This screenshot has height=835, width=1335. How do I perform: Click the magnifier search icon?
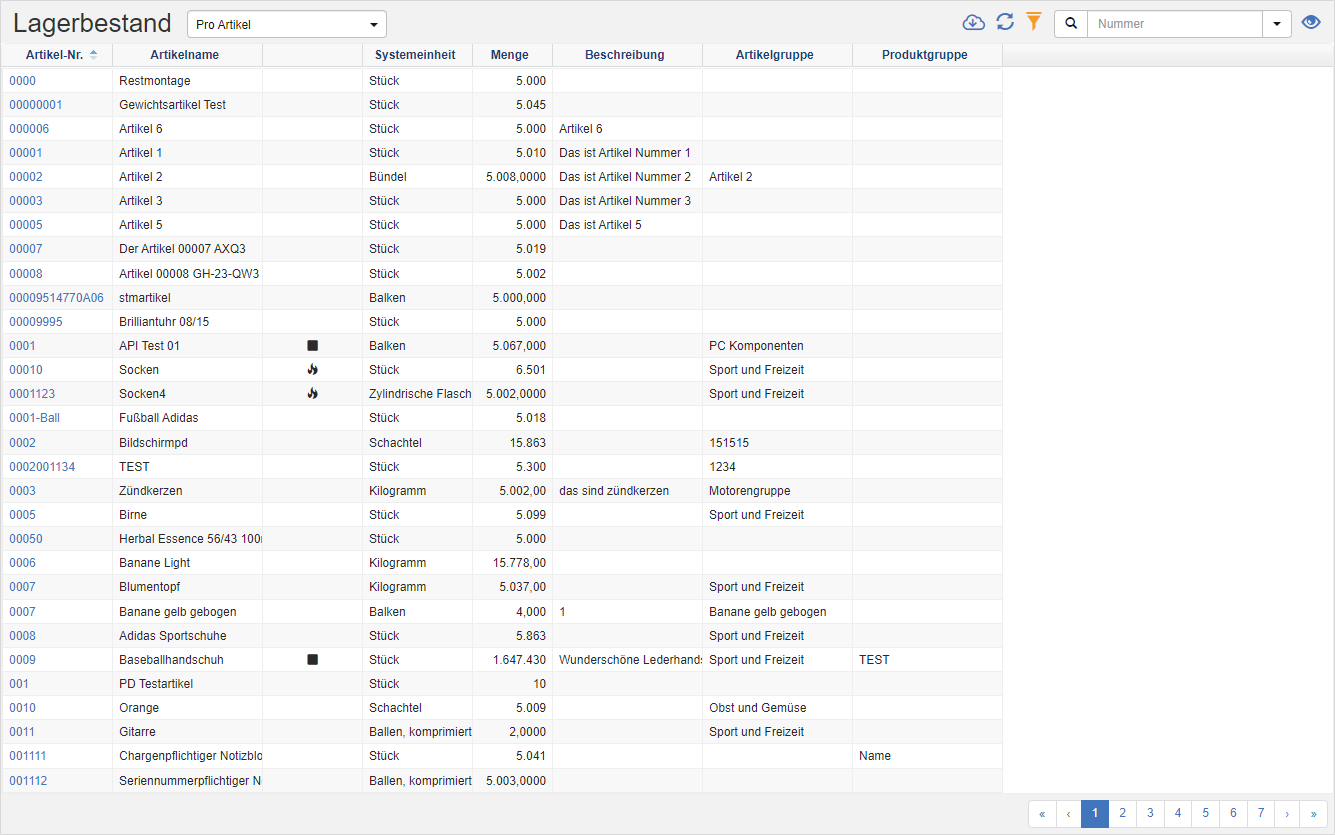1071,24
